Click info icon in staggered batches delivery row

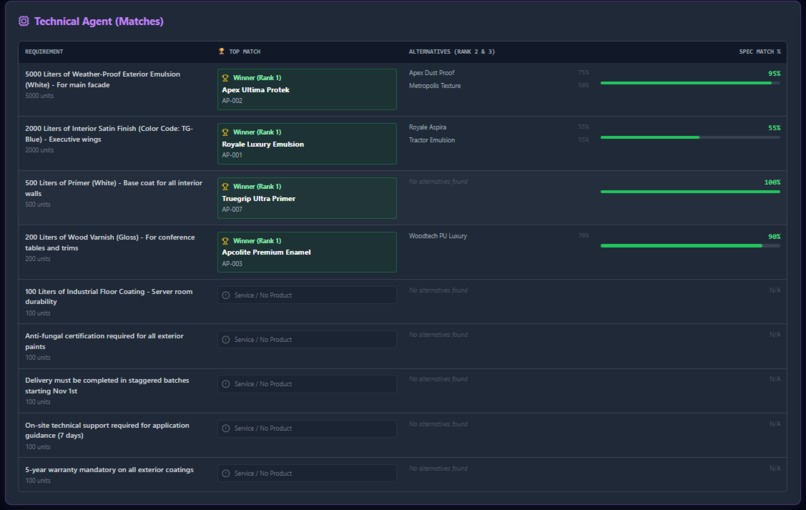coord(226,384)
